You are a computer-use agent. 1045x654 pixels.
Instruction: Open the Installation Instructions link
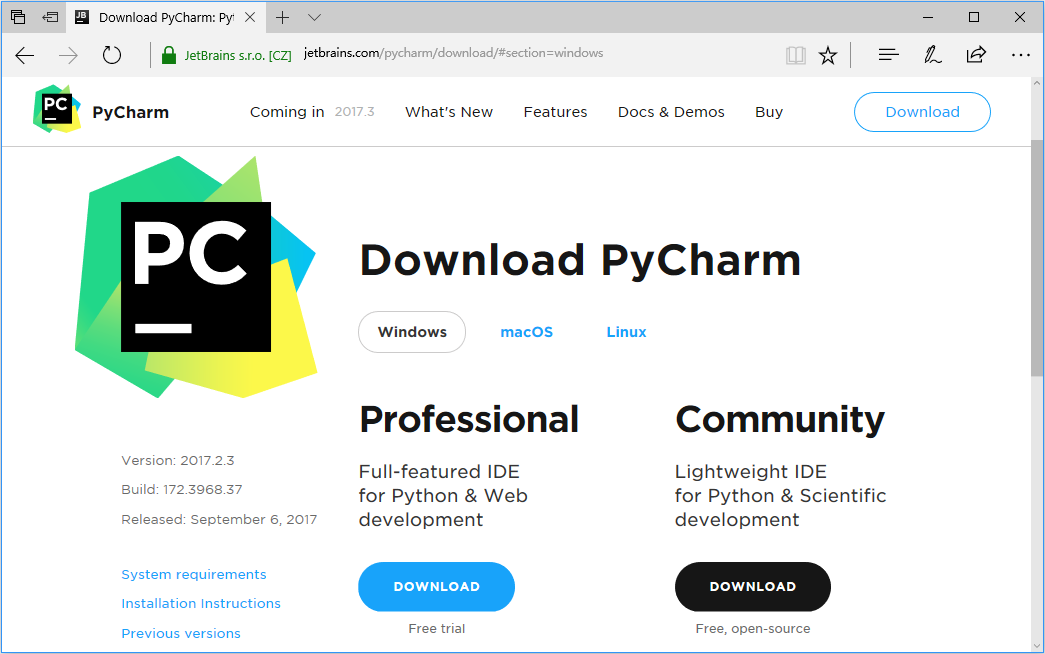point(201,603)
